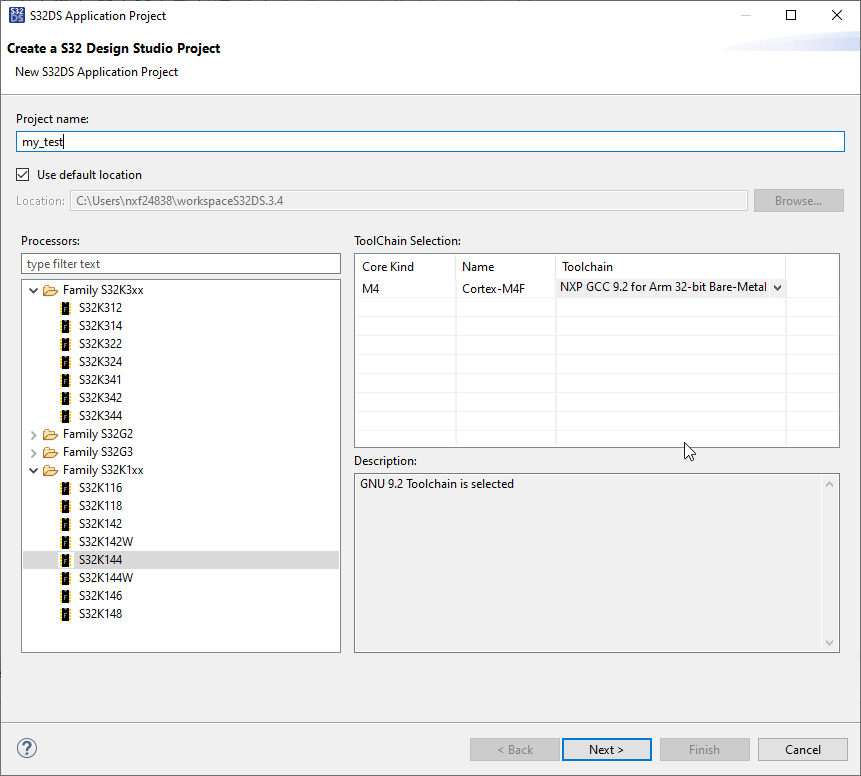Click the S32K342 chip icon

[65, 397]
